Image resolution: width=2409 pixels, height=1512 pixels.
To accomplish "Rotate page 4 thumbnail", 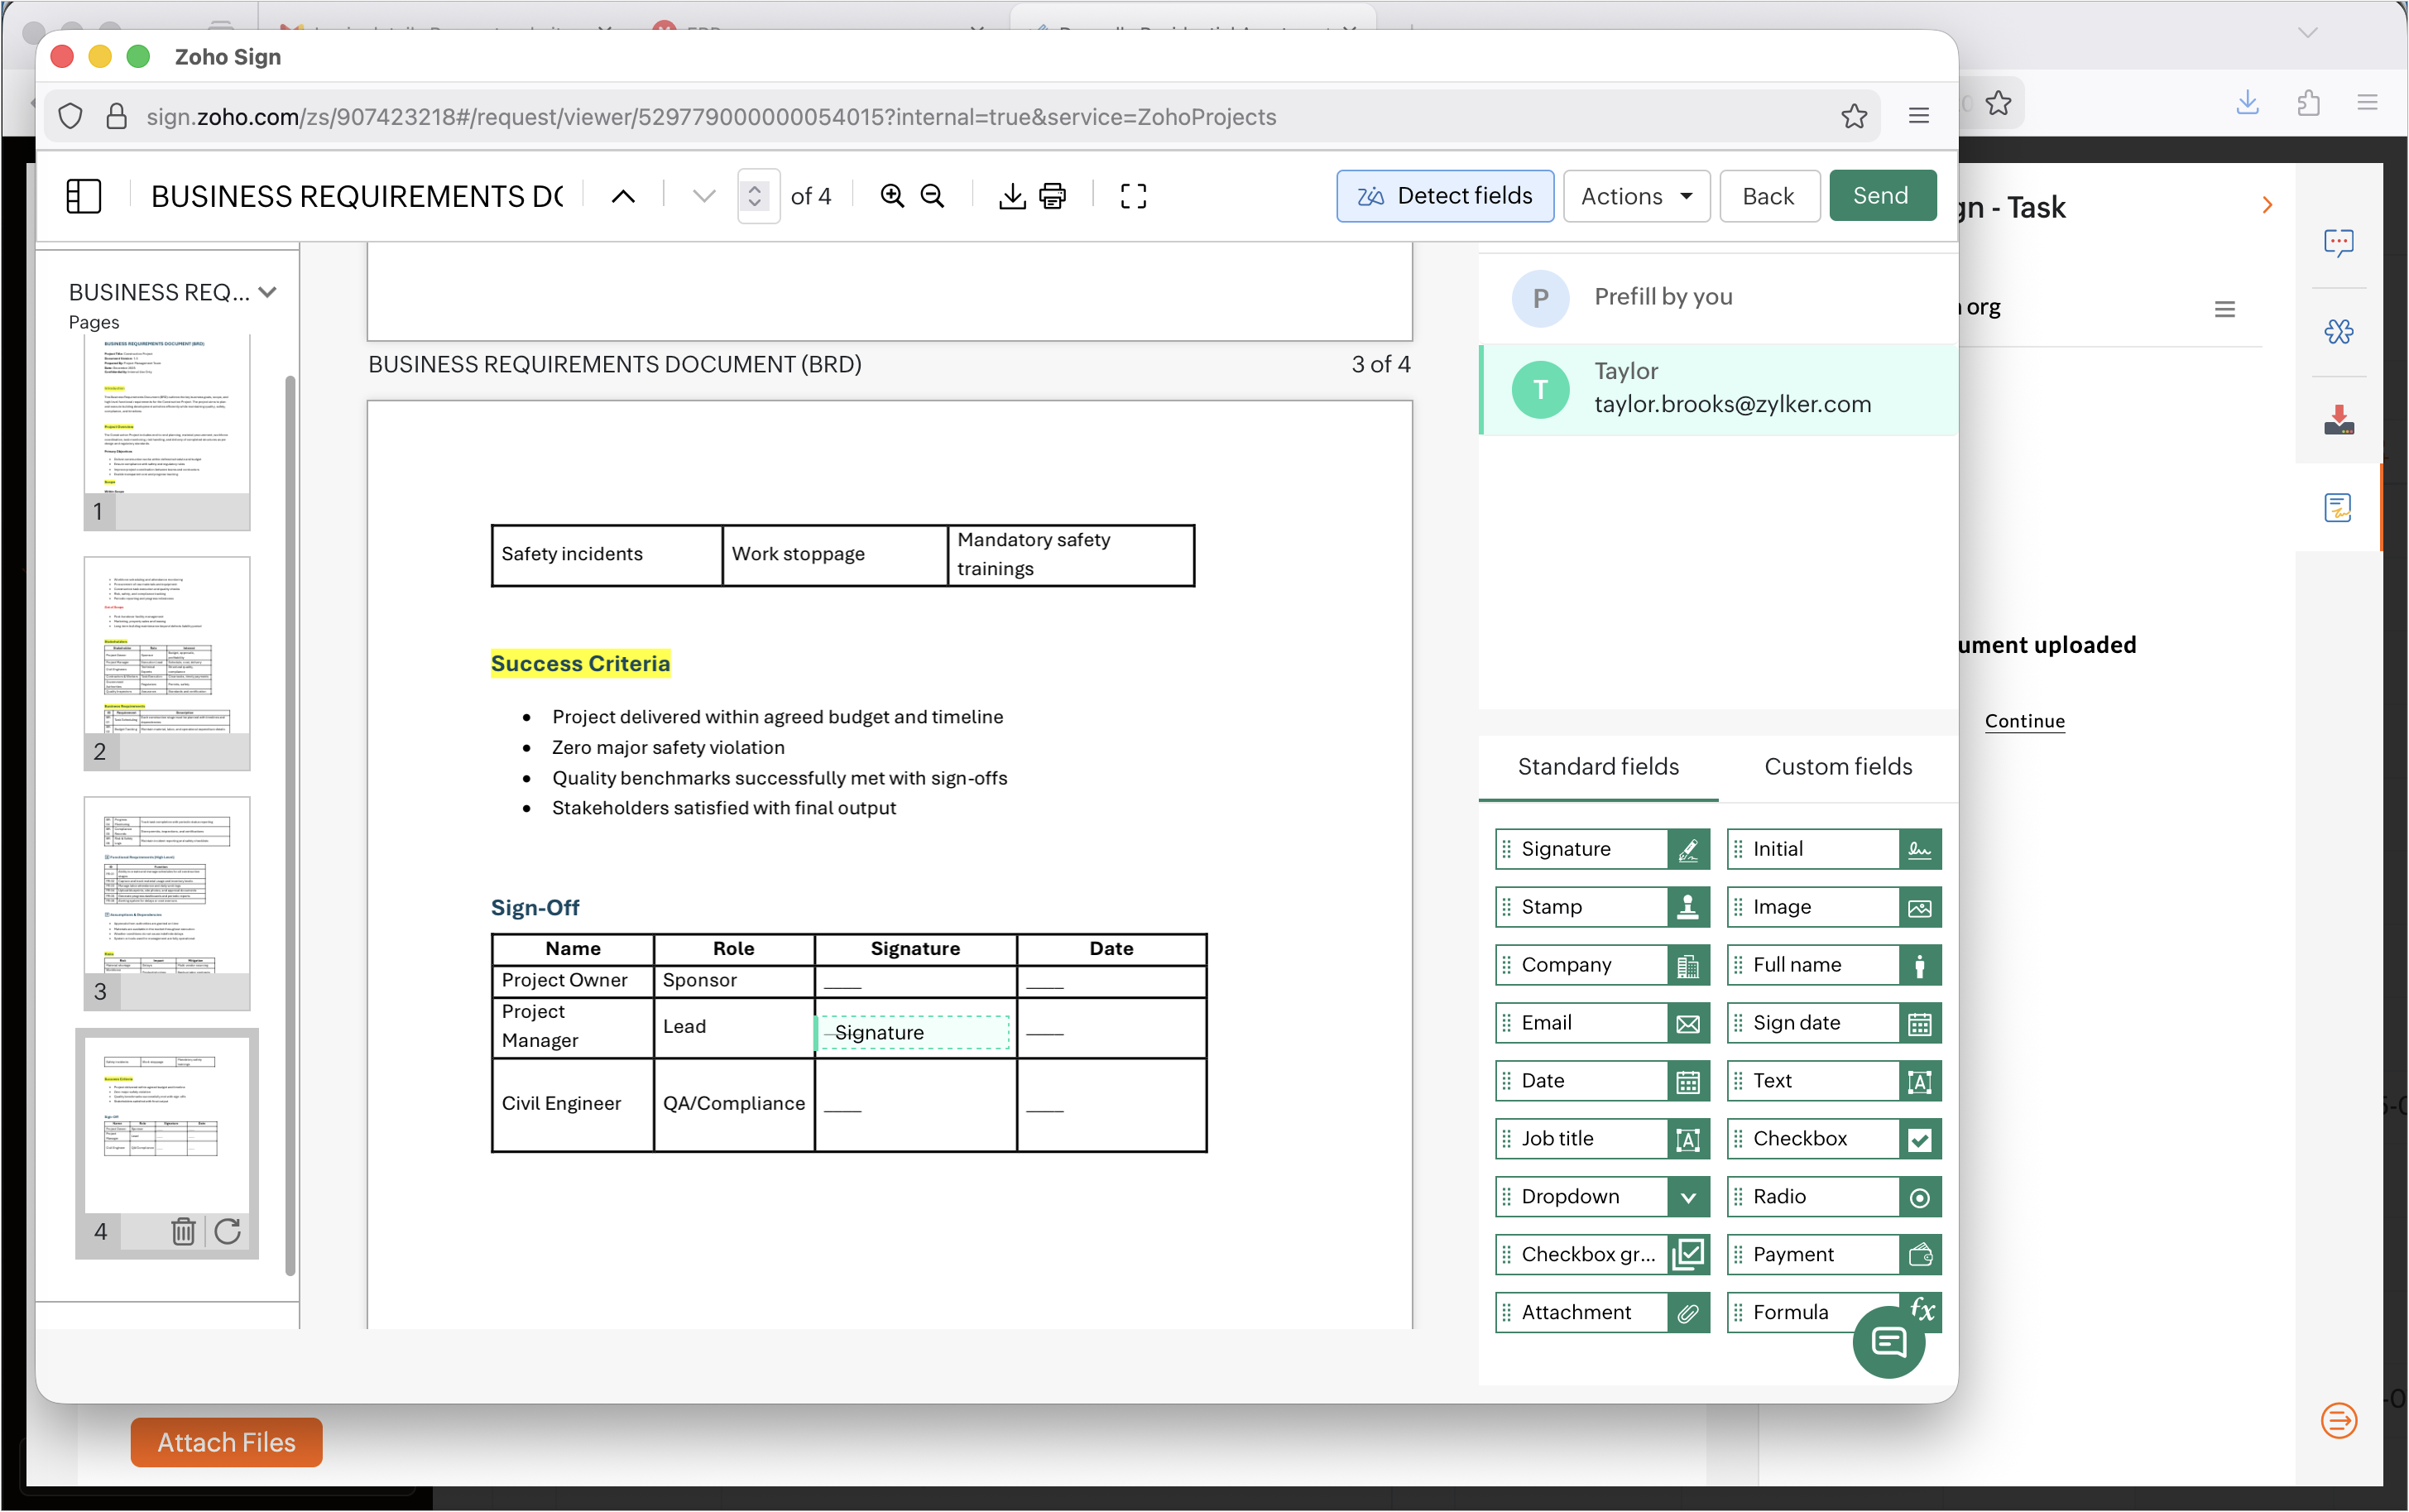I will (228, 1231).
